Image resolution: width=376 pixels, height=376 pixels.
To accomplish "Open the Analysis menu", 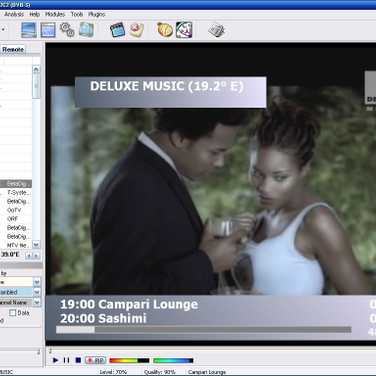I will pyautogui.click(x=14, y=14).
